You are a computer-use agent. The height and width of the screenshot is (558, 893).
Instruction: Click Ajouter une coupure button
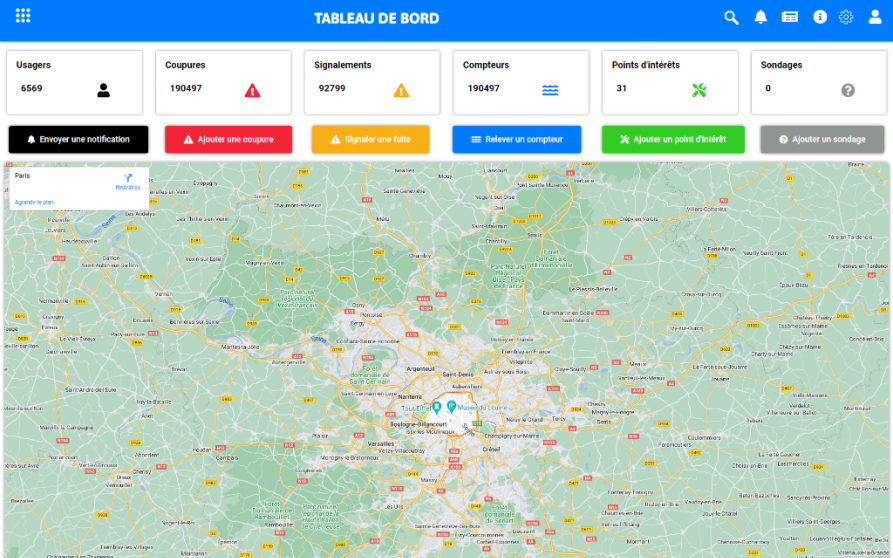click(228, 140)
